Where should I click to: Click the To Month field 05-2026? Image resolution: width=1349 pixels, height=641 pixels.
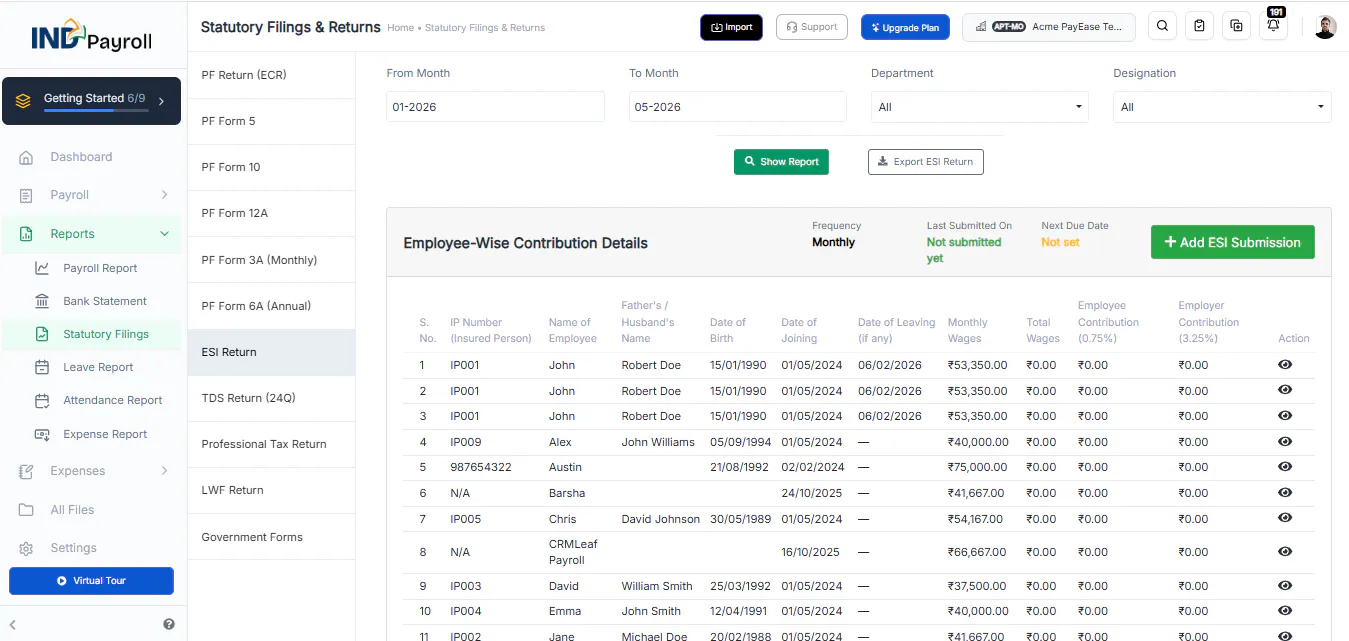[x=738, y=107]
